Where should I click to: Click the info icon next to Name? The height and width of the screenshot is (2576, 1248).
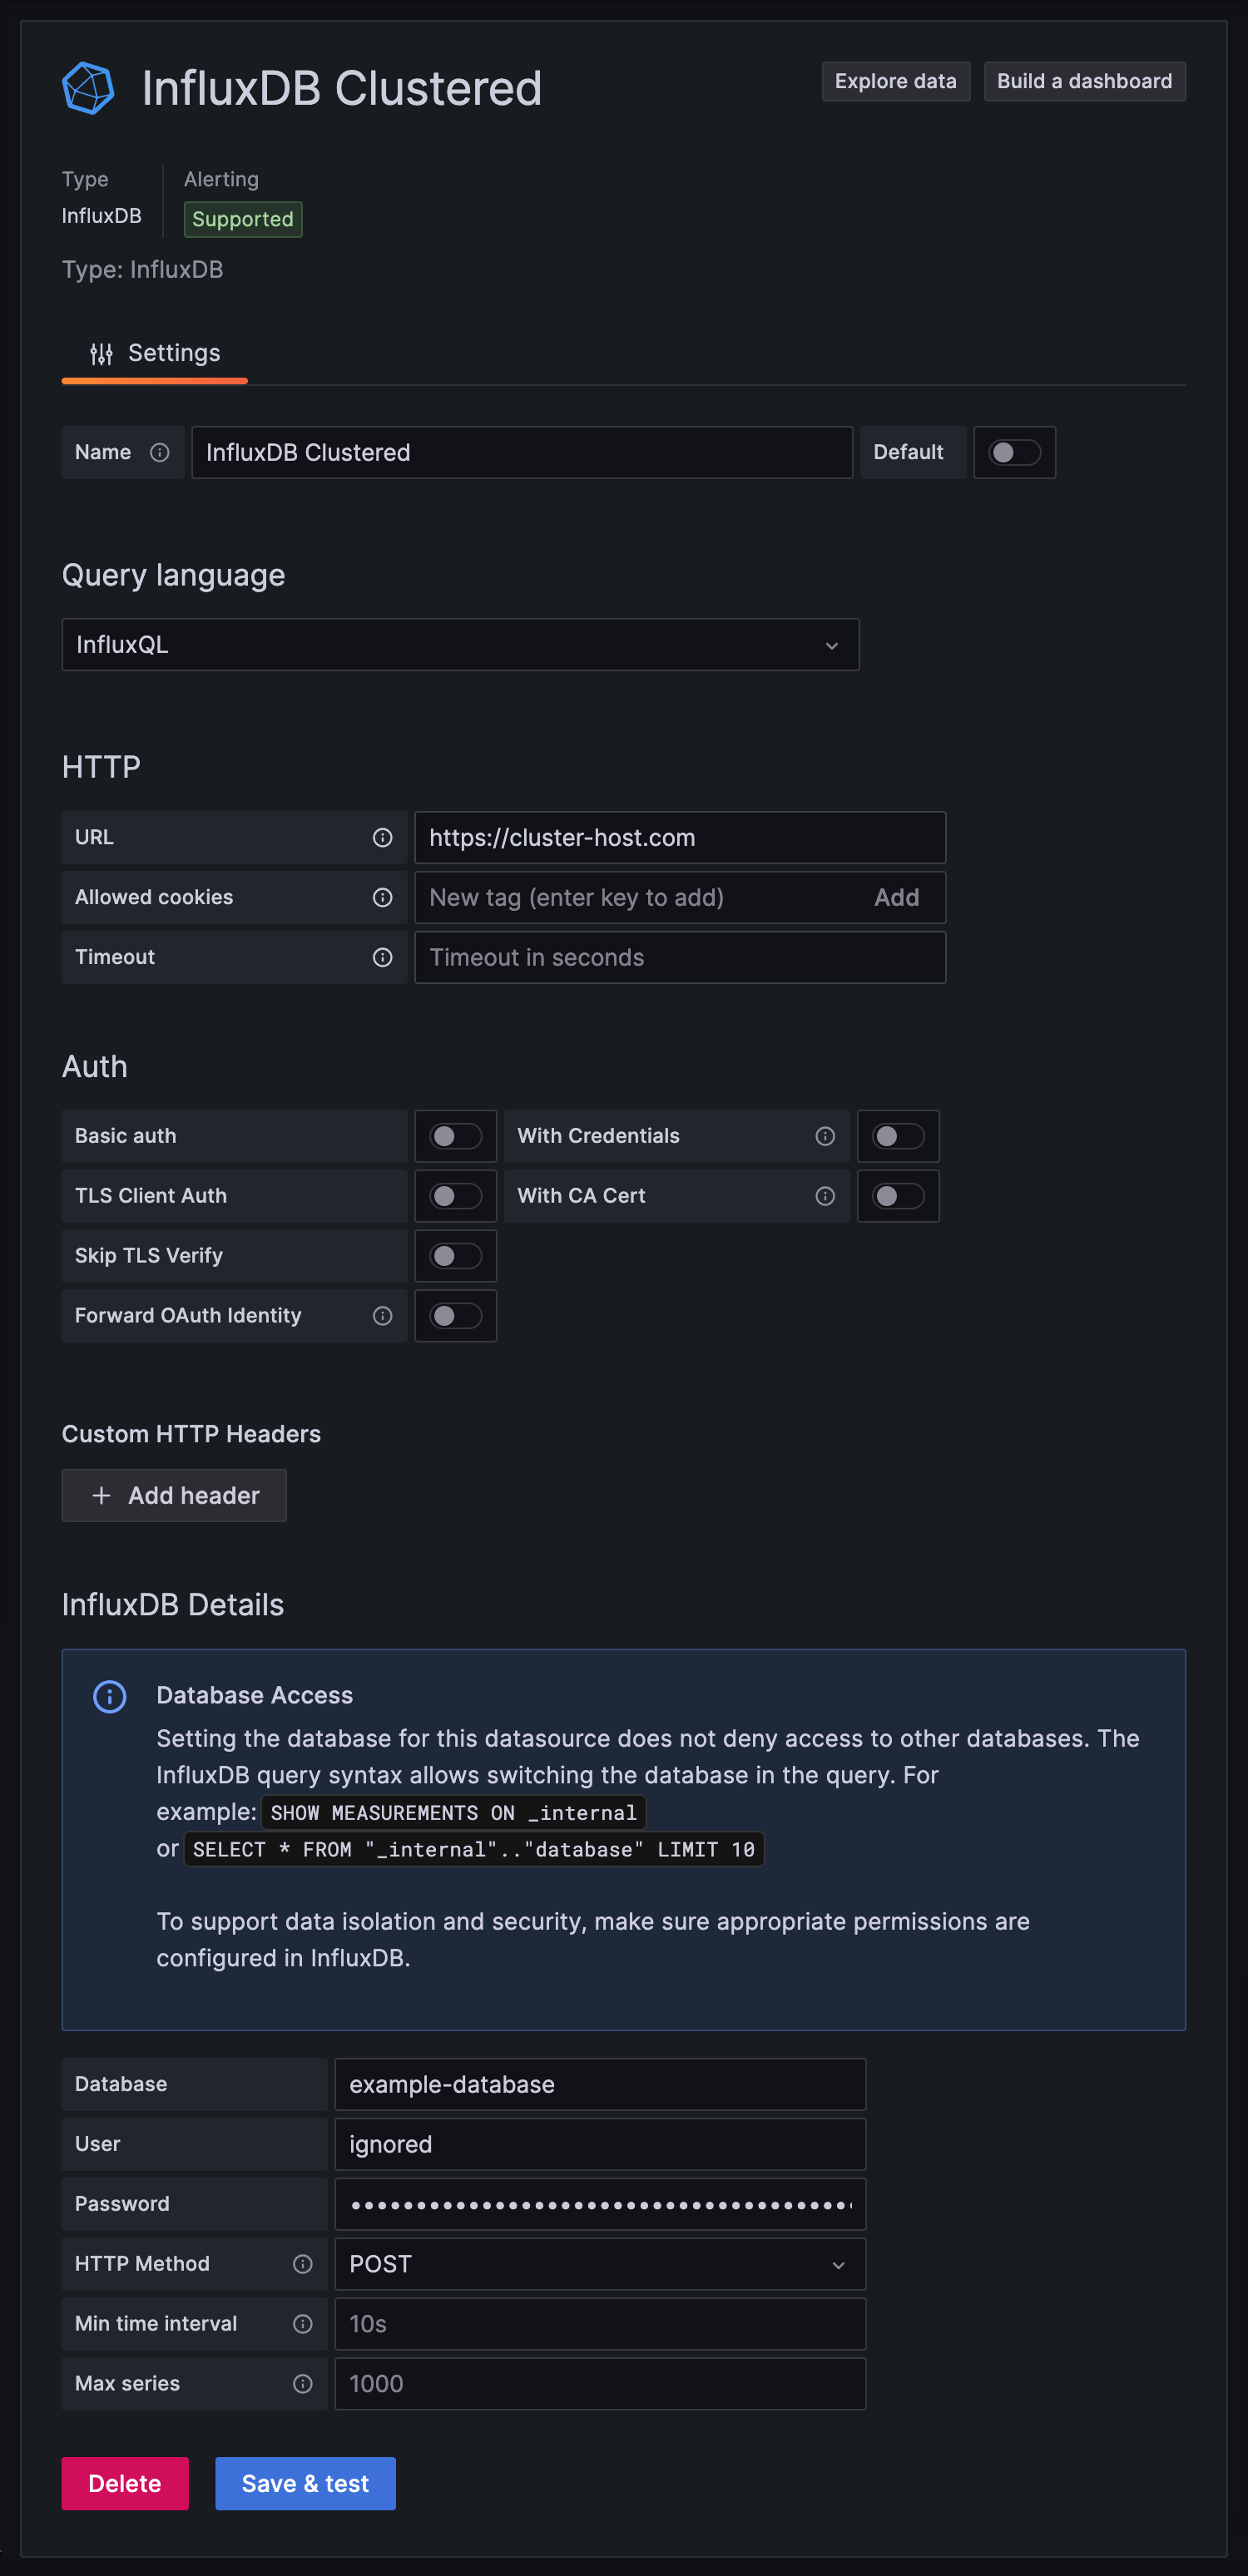[159, 452]
